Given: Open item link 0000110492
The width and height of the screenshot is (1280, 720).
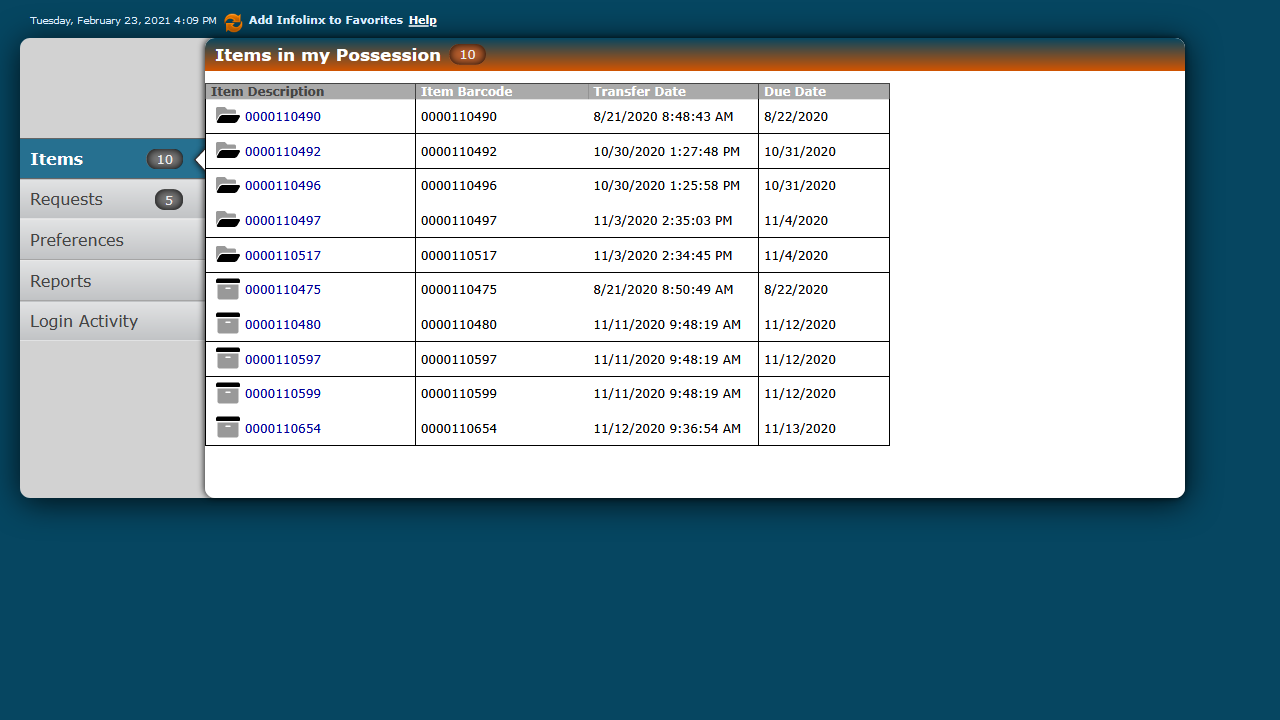Looking at the screenshot, I should coord(283,152).
